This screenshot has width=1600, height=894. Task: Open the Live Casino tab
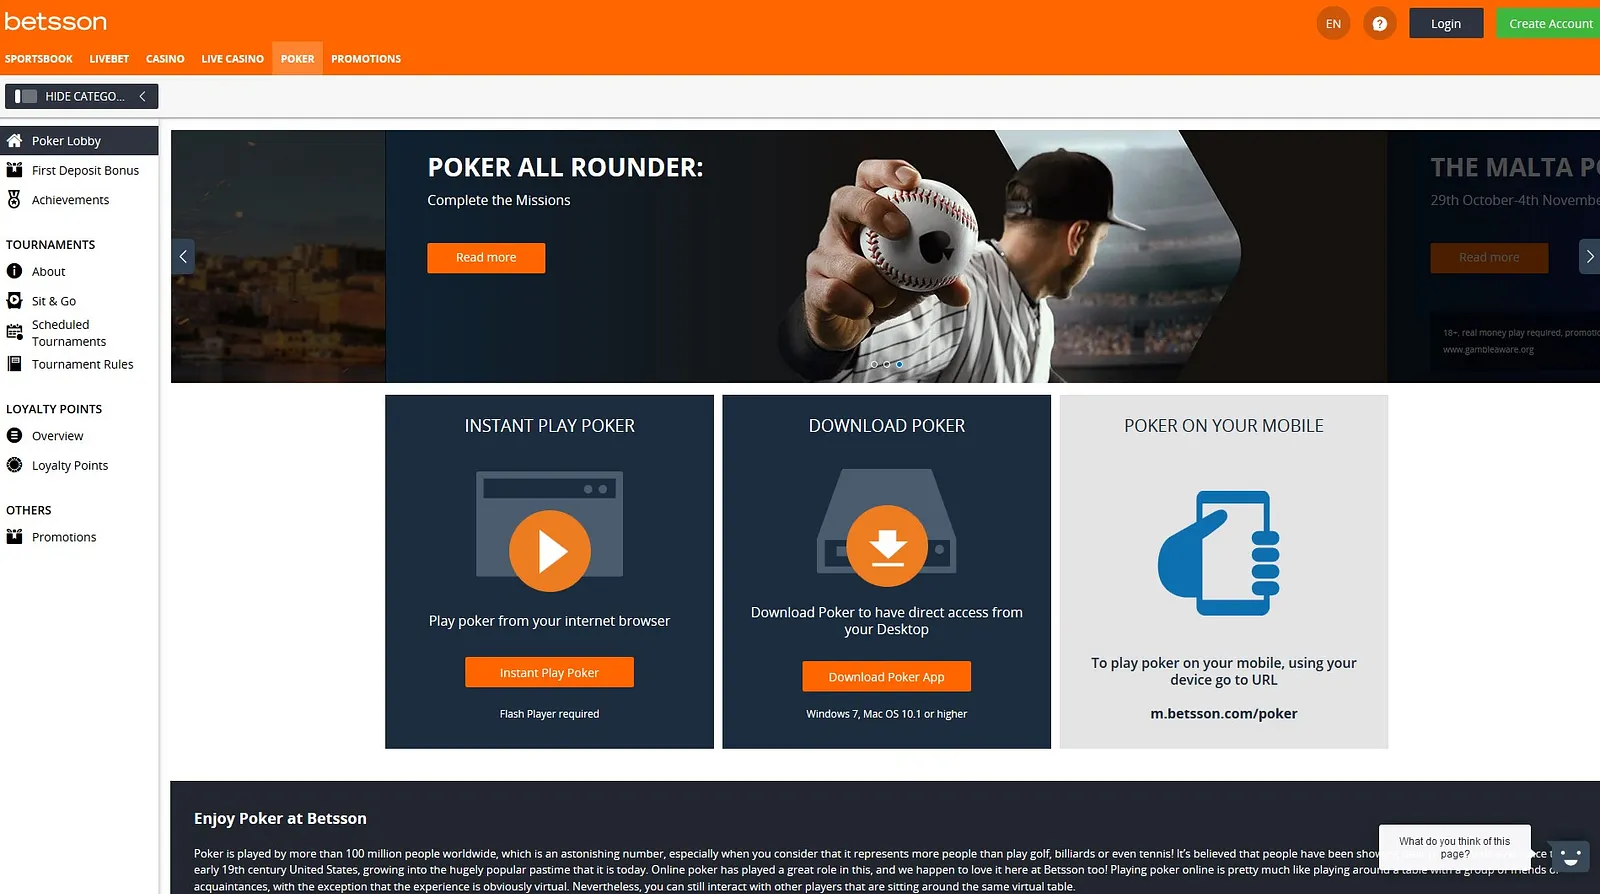coord(232,59)
